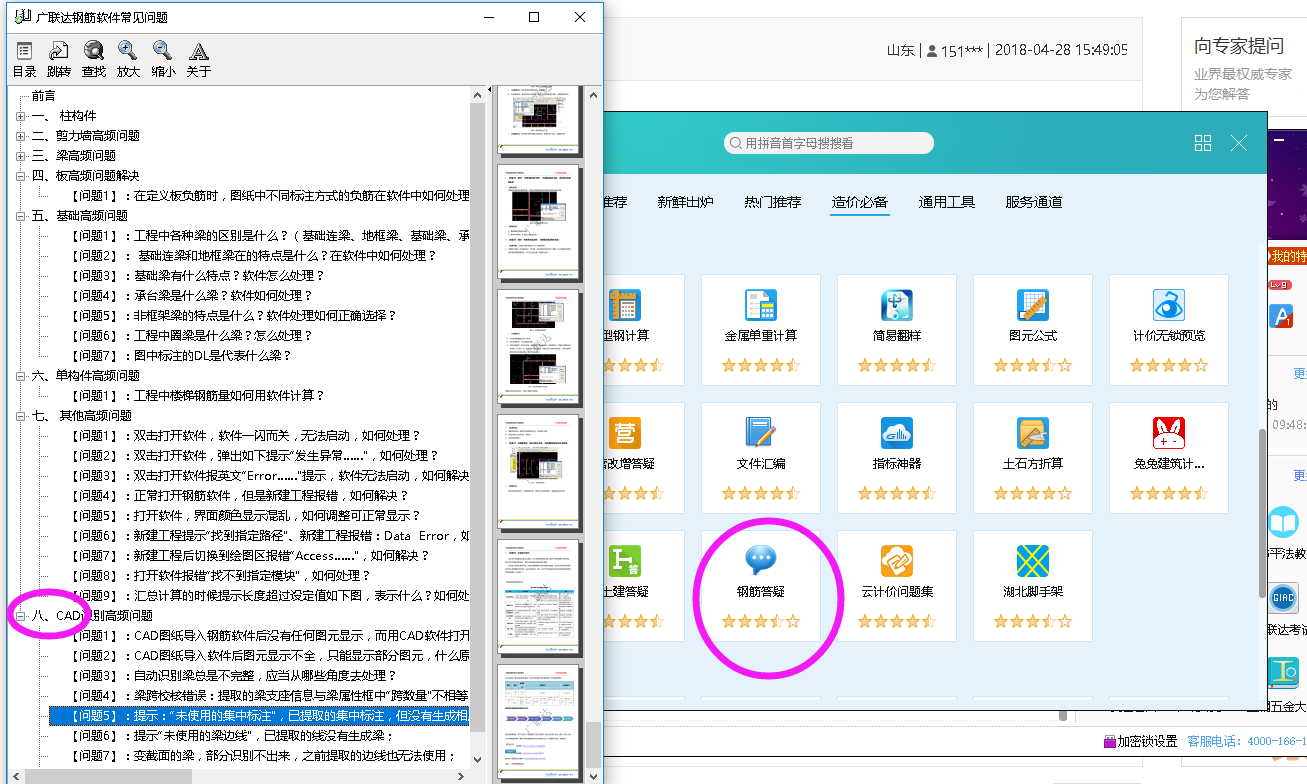This screenshot has width=1307, height=784.
Task: Collapse the 八、CAD识别高频问题 tree node
Action: click(20, 616)
